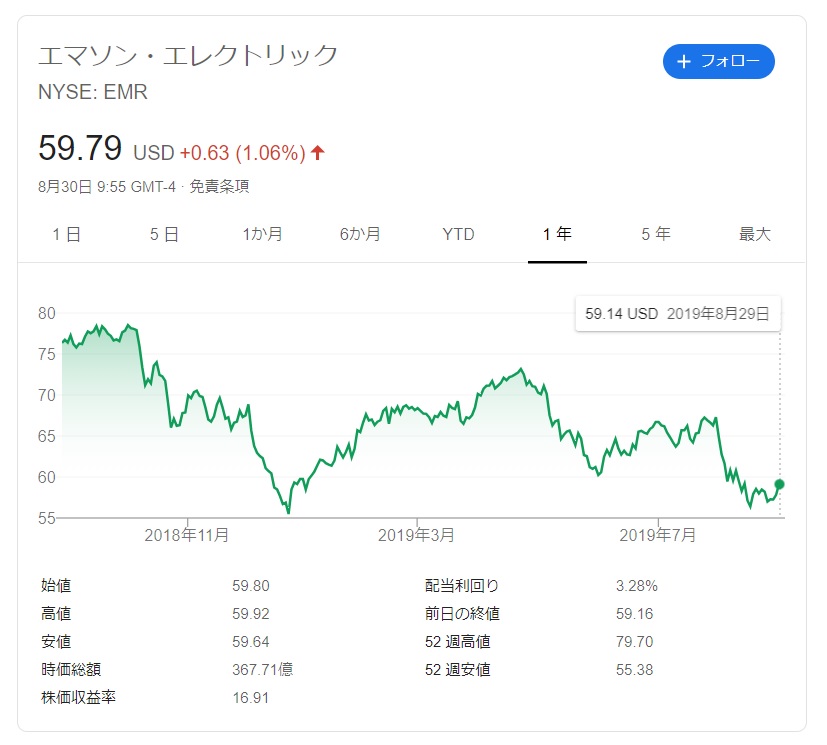Open the 免責条項 disclaimer link
Screen dimensions: 827x745
point(219,187)
